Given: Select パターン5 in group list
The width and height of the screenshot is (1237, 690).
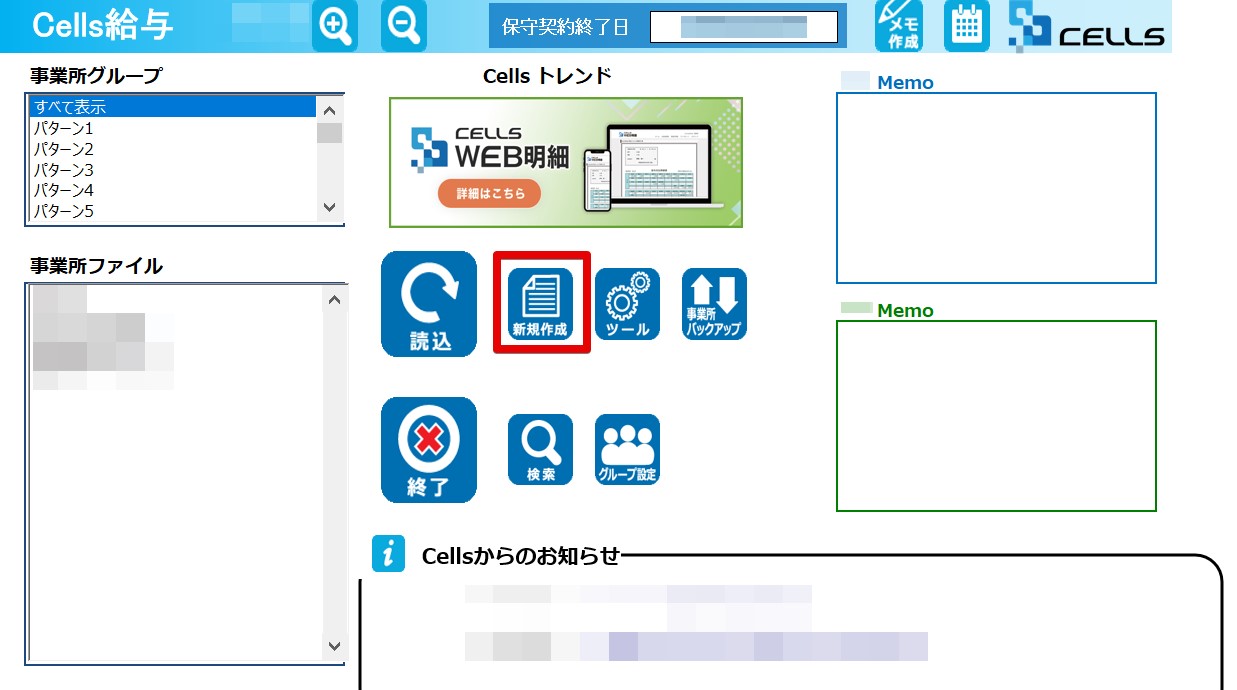Looking at the screenshot, I should [x=173, y=211].
